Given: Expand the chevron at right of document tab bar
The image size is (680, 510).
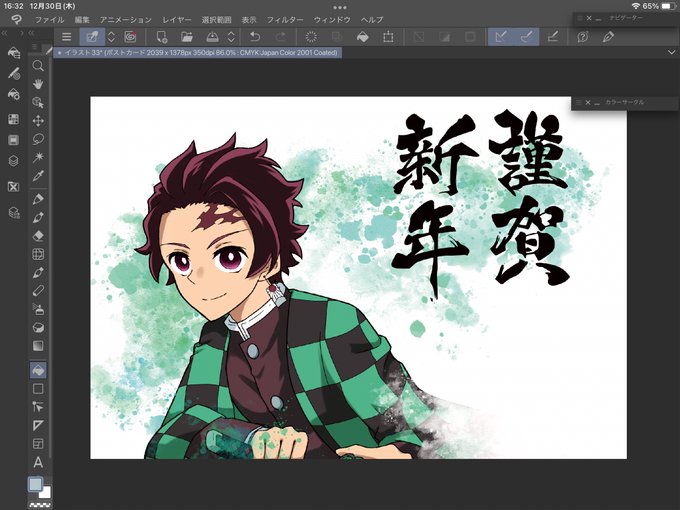Looking at the screenshot, I should coord(671,52).
